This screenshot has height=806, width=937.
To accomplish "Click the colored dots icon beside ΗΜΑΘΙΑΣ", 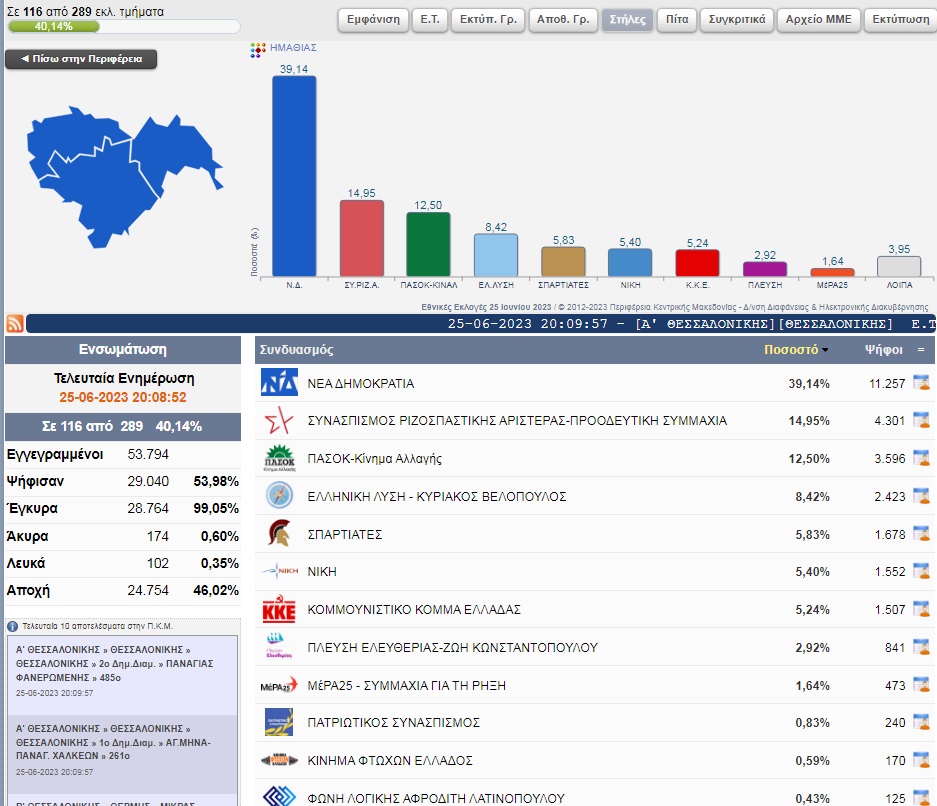I will coord(258,48).
